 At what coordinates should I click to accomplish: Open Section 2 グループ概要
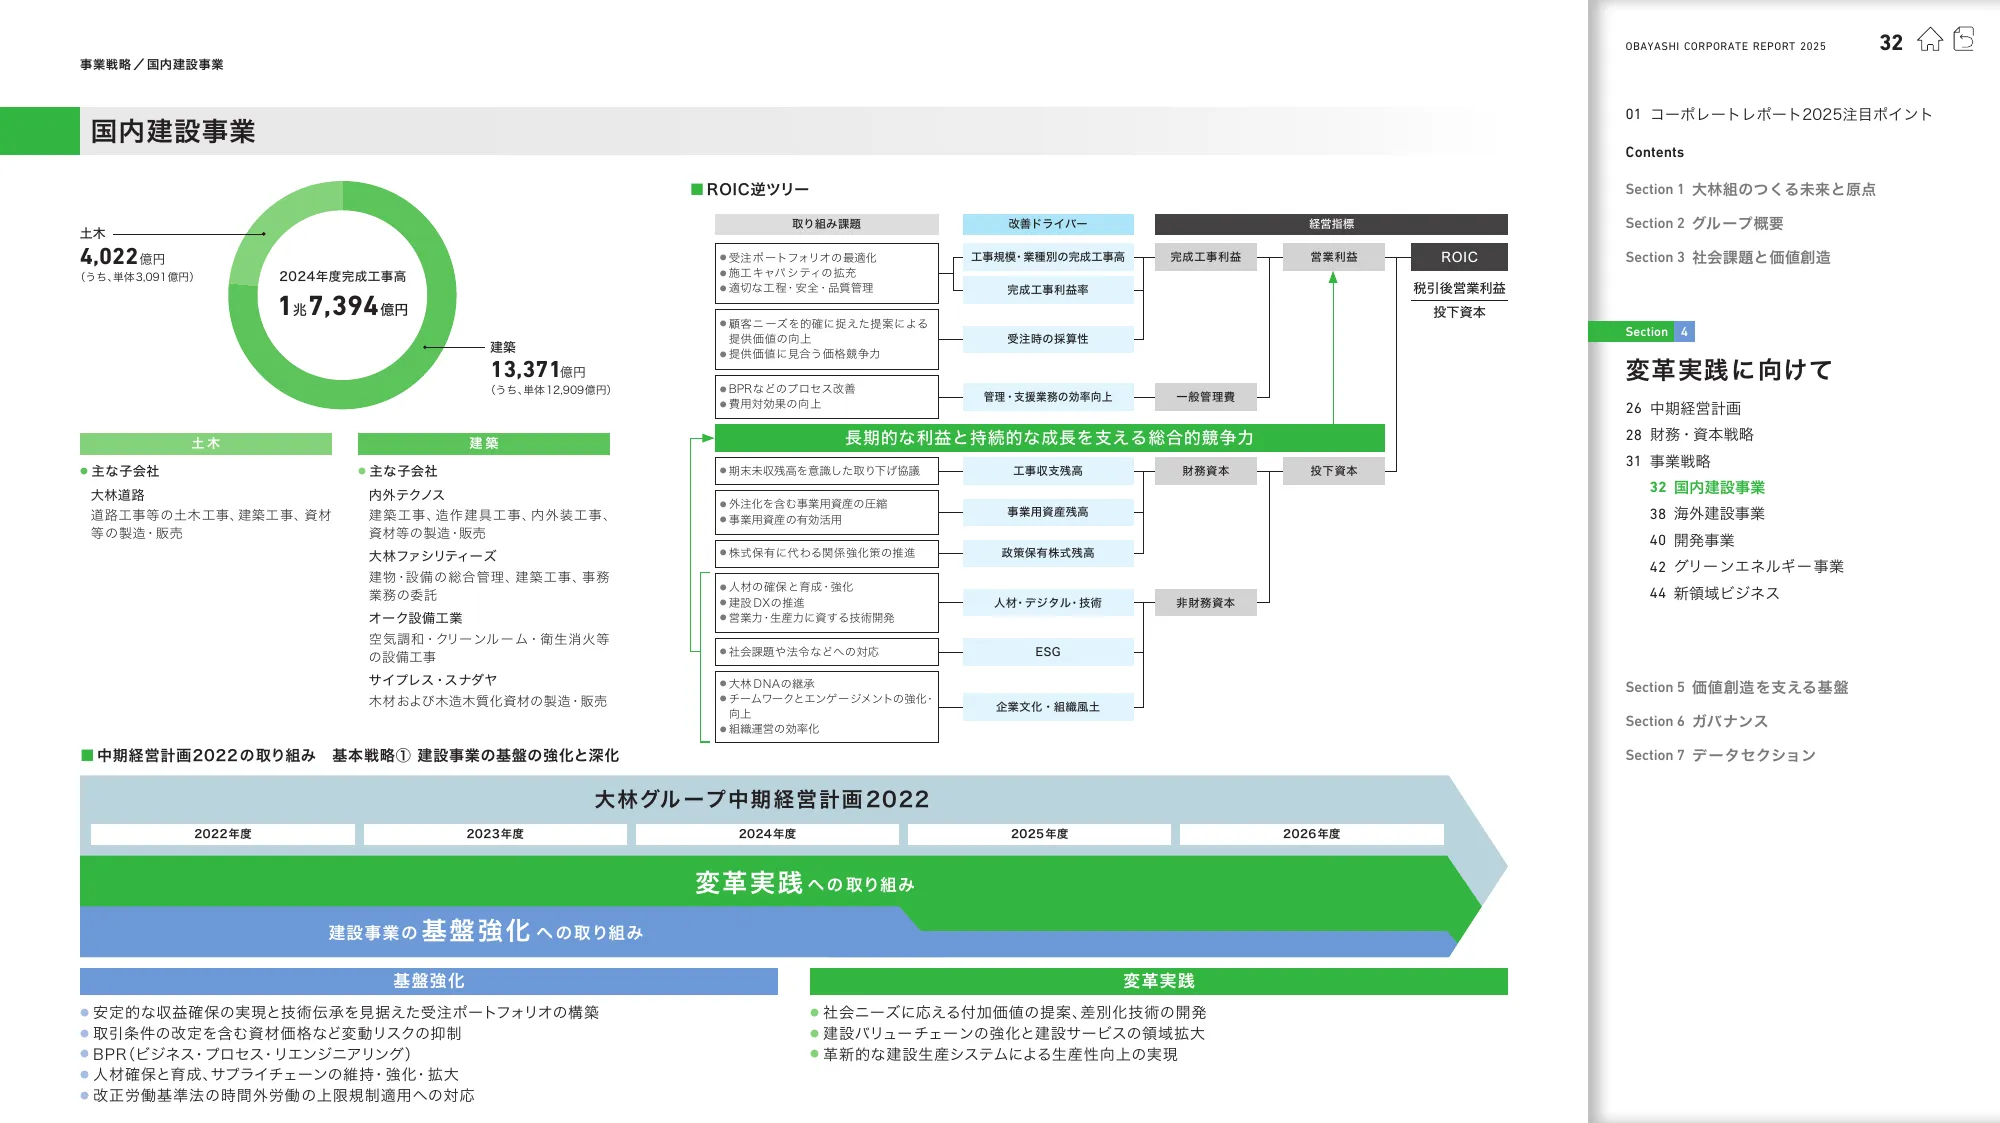[x=1704, y=223]
